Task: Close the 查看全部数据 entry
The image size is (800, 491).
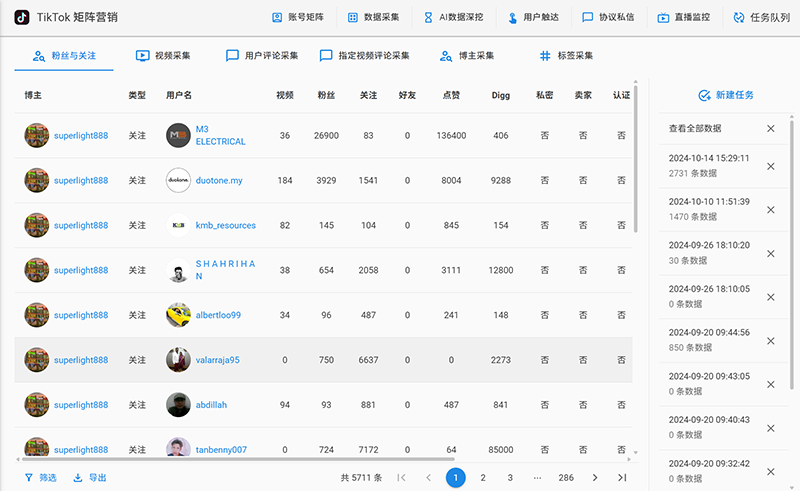Action: tap(770, 128)
